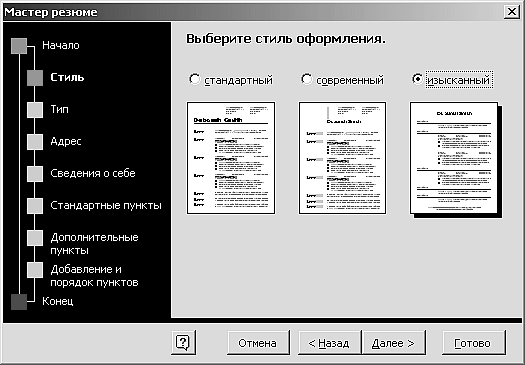The height and width of the screenshot is (365, 525).
Task: Proceed with the Далее button
Action: 394,343
